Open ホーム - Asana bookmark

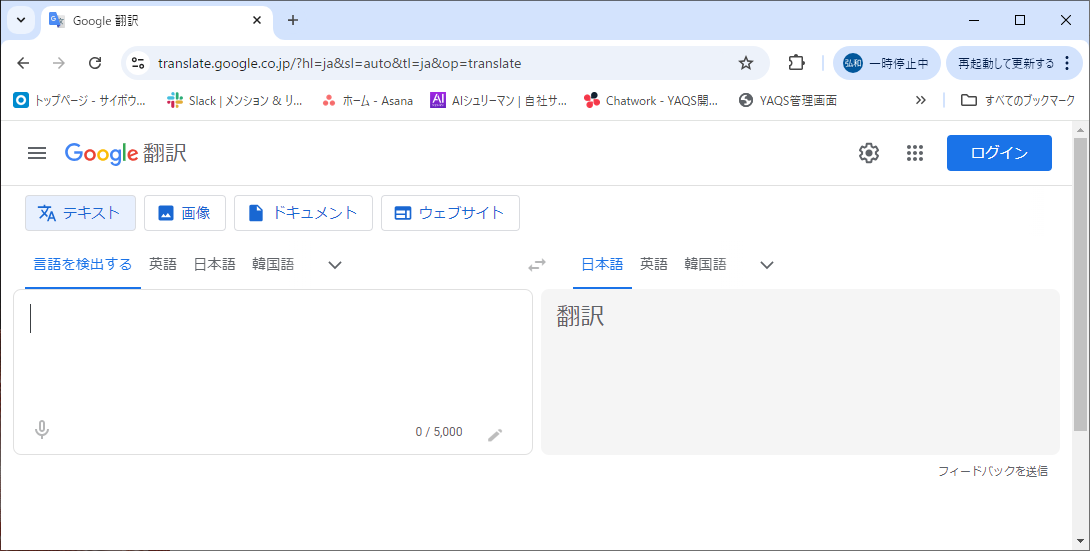(x=368, y=101)
